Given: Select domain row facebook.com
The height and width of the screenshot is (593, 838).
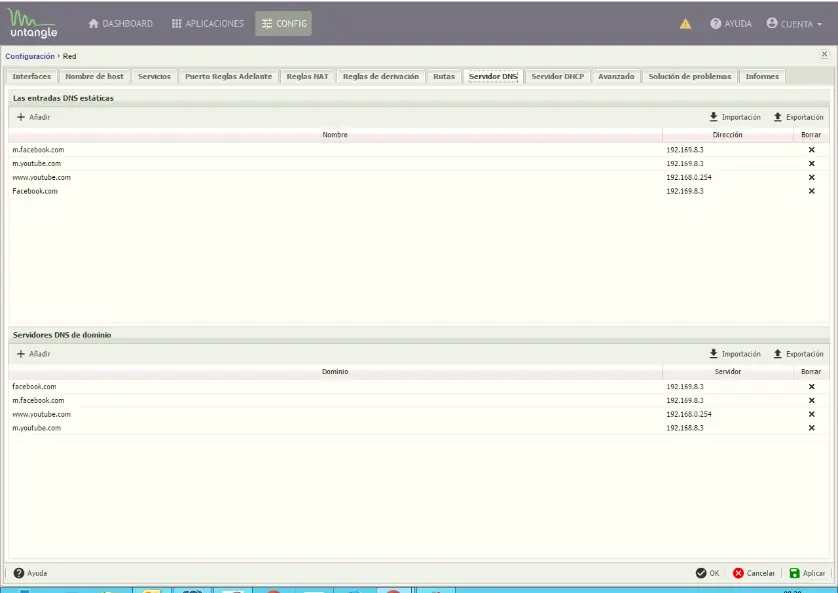Looking at the screenshot, I should [x=418, y=386].
